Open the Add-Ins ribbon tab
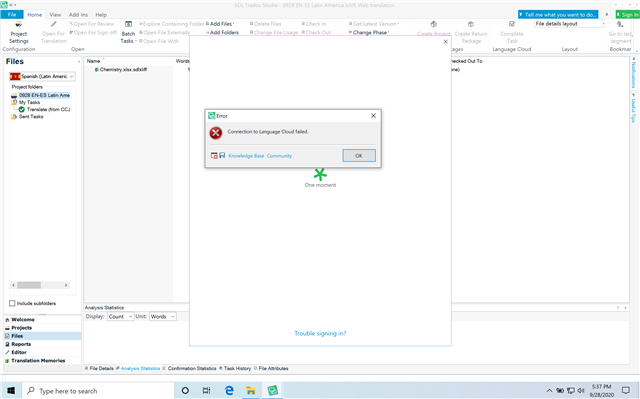Viewport: 640px width, 399px height. point(78,15)
